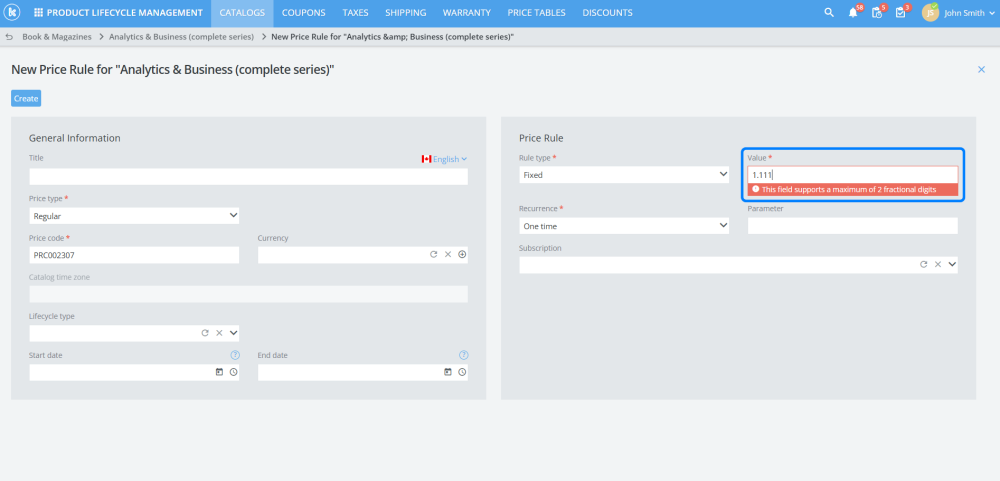Image resolution: width=1000 pixels, height=481 pixels.
Task: Click the JS user avatar
Action: click(930, 13)
